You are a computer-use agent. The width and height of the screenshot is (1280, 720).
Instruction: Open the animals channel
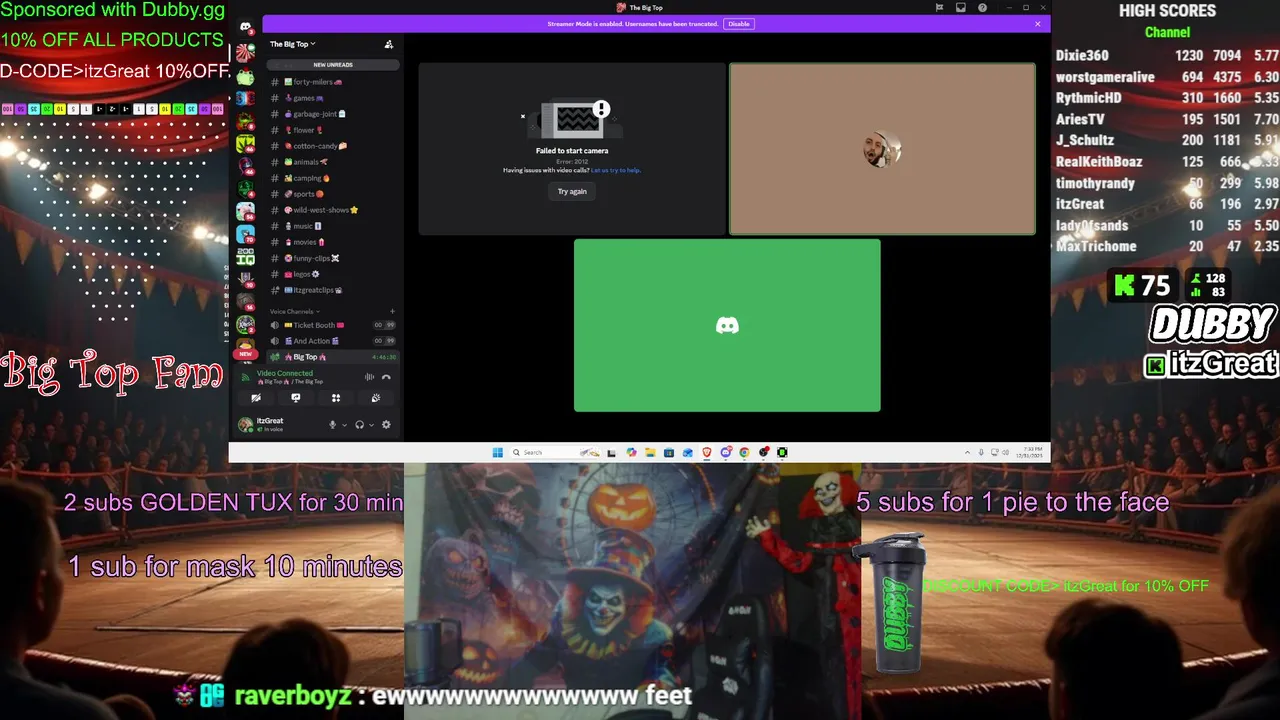(x=333, y=162)
